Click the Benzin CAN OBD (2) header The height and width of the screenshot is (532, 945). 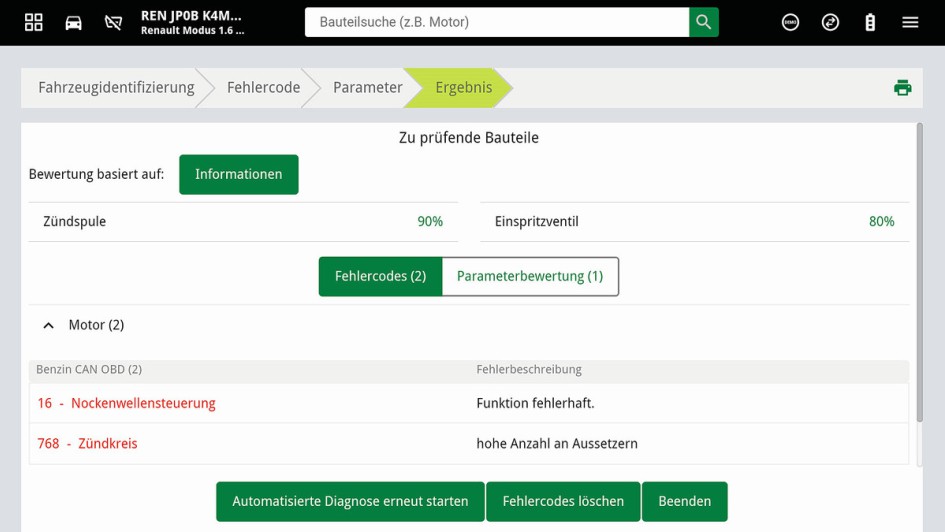(89, 369)
